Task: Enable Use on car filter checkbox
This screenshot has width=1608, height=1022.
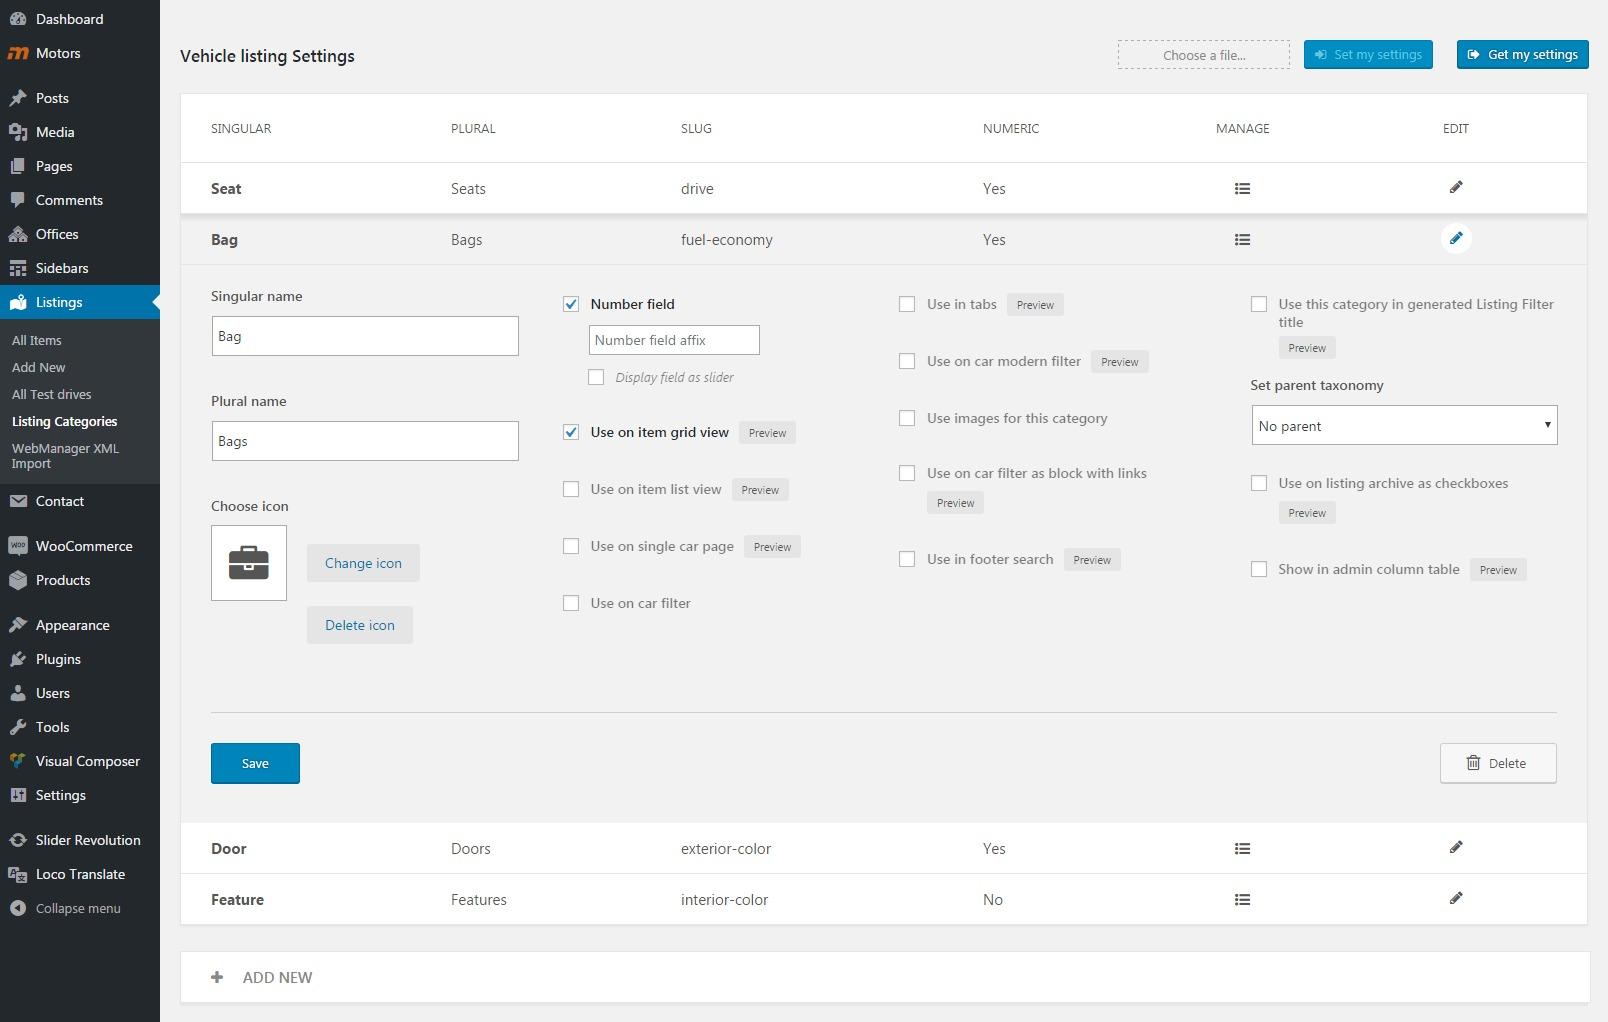Action: [571, 603]
